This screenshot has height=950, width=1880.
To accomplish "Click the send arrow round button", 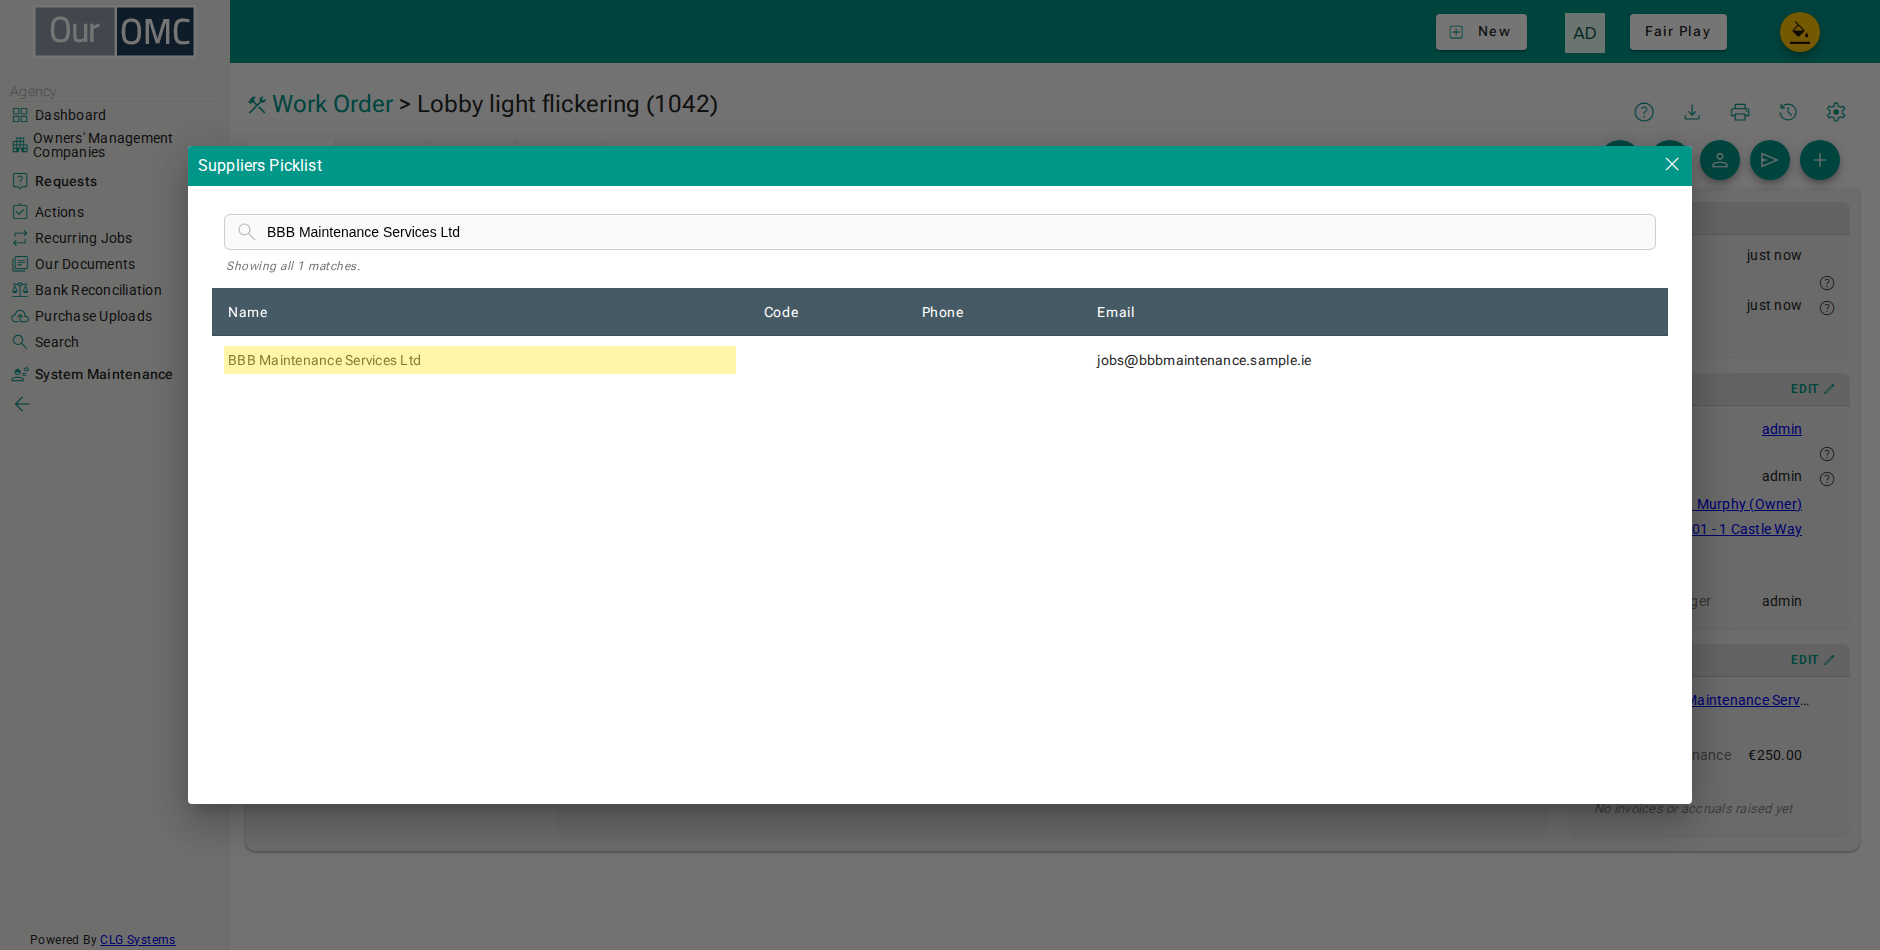I will point(1770,160).
